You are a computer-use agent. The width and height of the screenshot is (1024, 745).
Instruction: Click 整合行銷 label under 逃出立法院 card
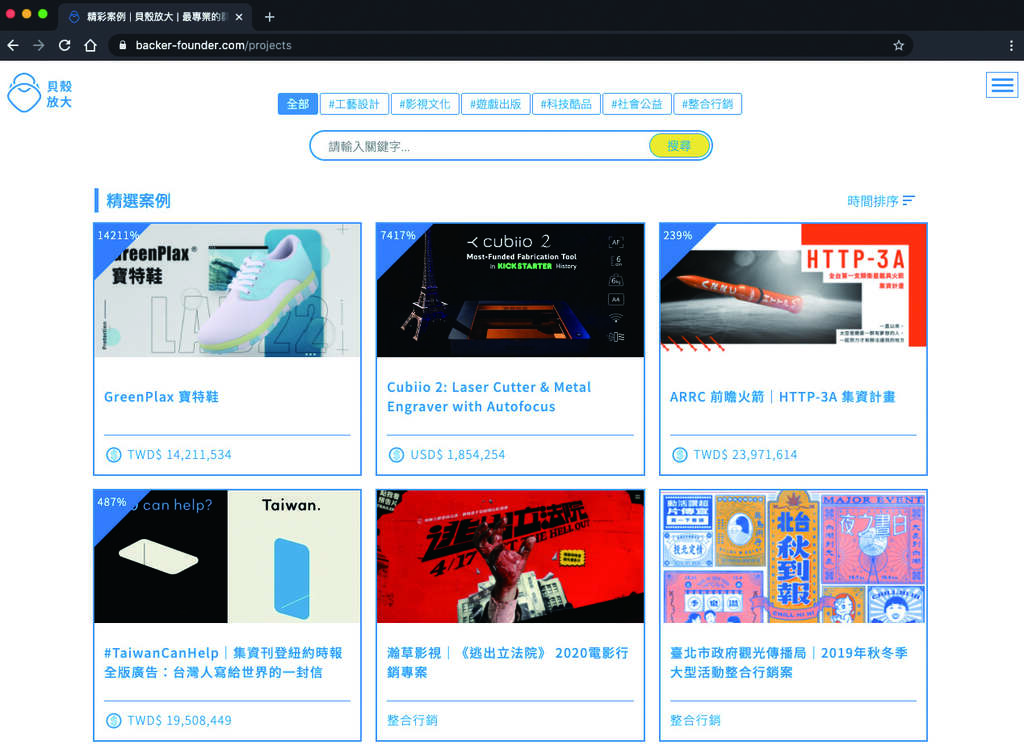412,720
